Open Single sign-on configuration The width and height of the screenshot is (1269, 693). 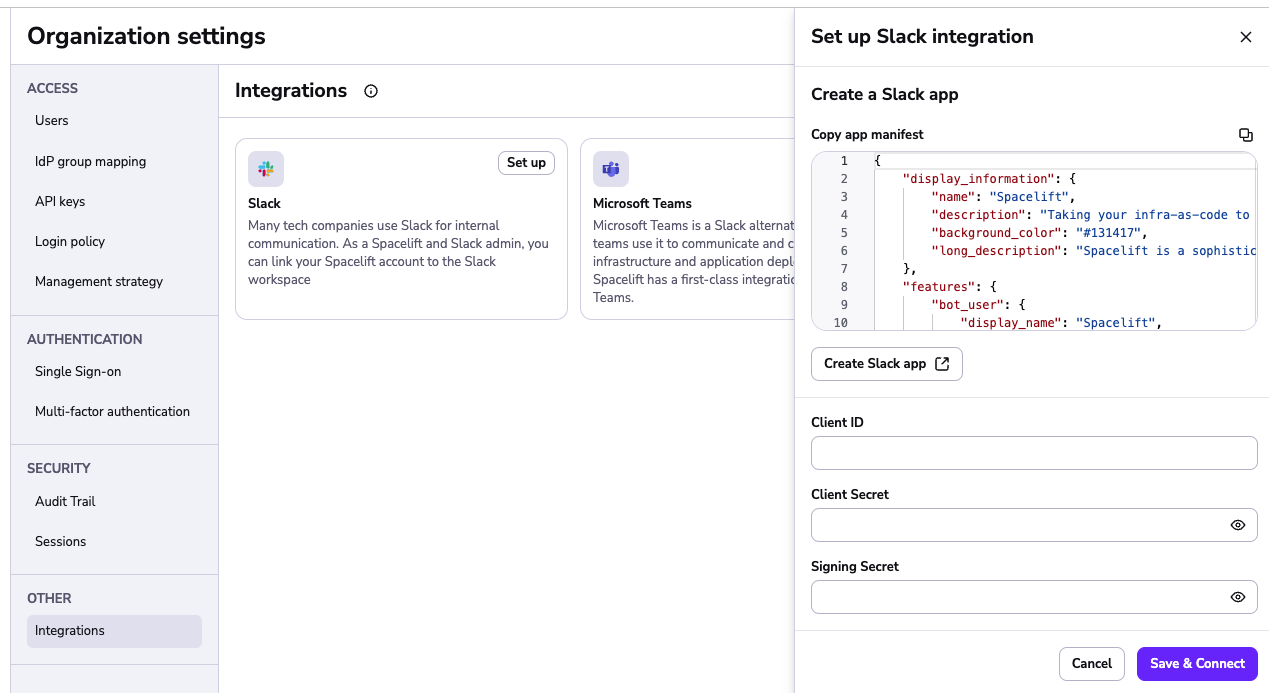(x=78, y=371)
